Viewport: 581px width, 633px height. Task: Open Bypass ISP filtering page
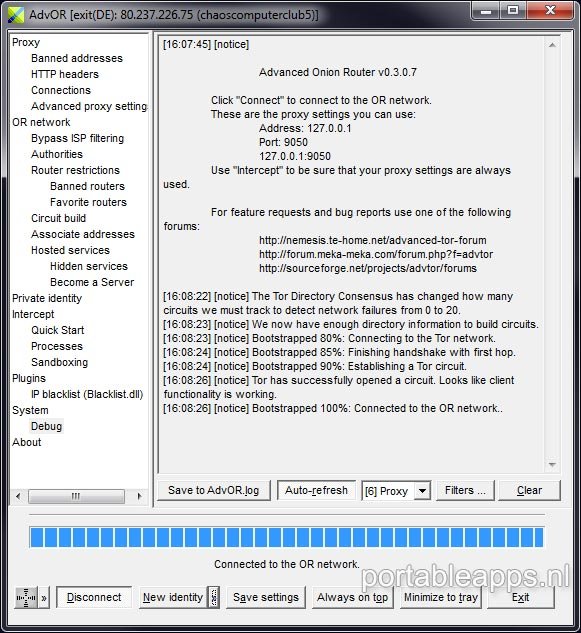77,138
